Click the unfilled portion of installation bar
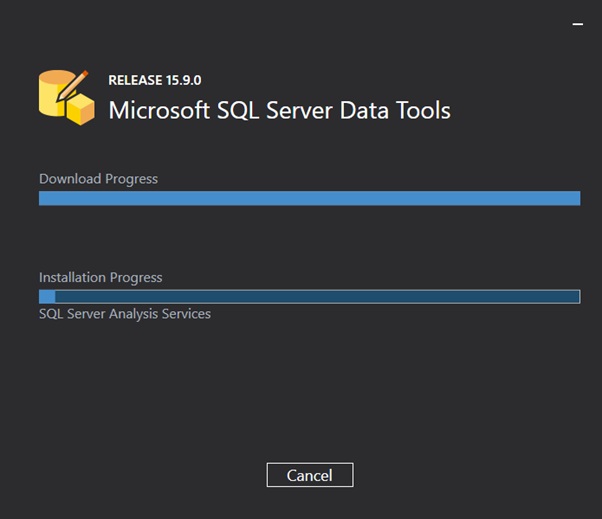The height and width of the screenshot is (519, 602). coord(317,297)
